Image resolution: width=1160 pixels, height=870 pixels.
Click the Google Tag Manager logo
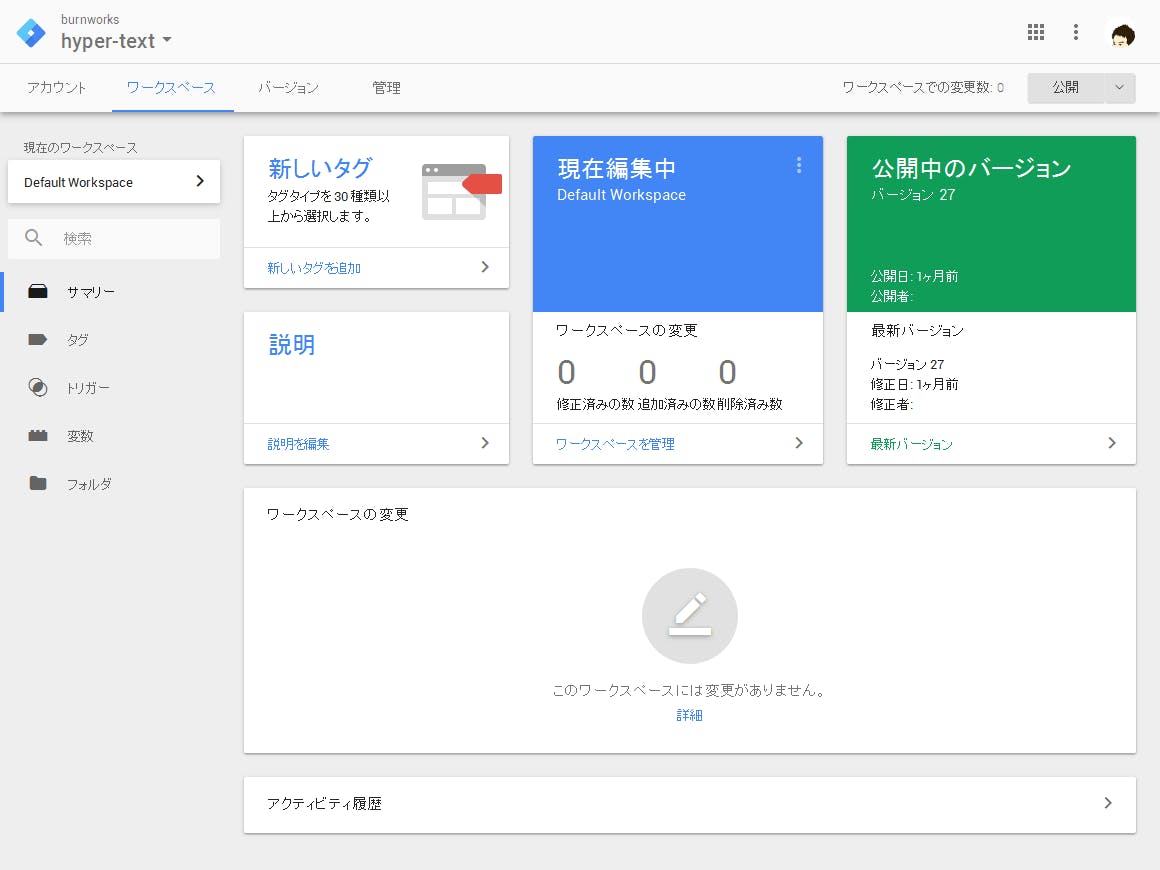31,32
